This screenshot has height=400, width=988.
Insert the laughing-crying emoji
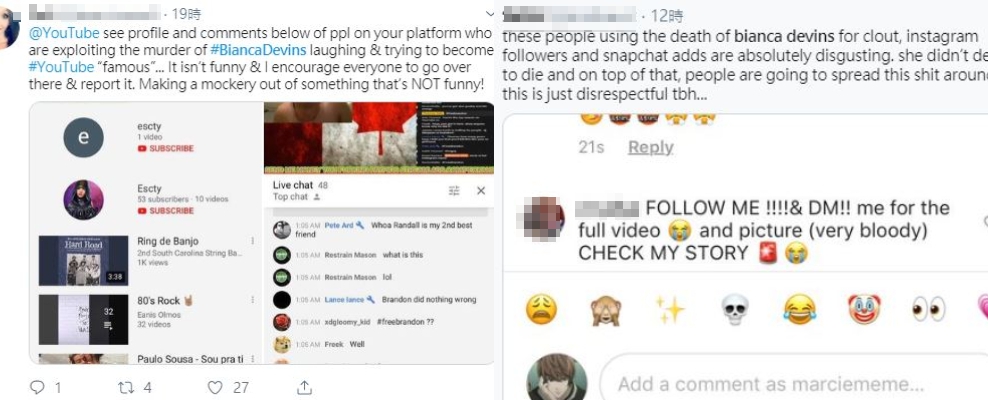[800, 309]
